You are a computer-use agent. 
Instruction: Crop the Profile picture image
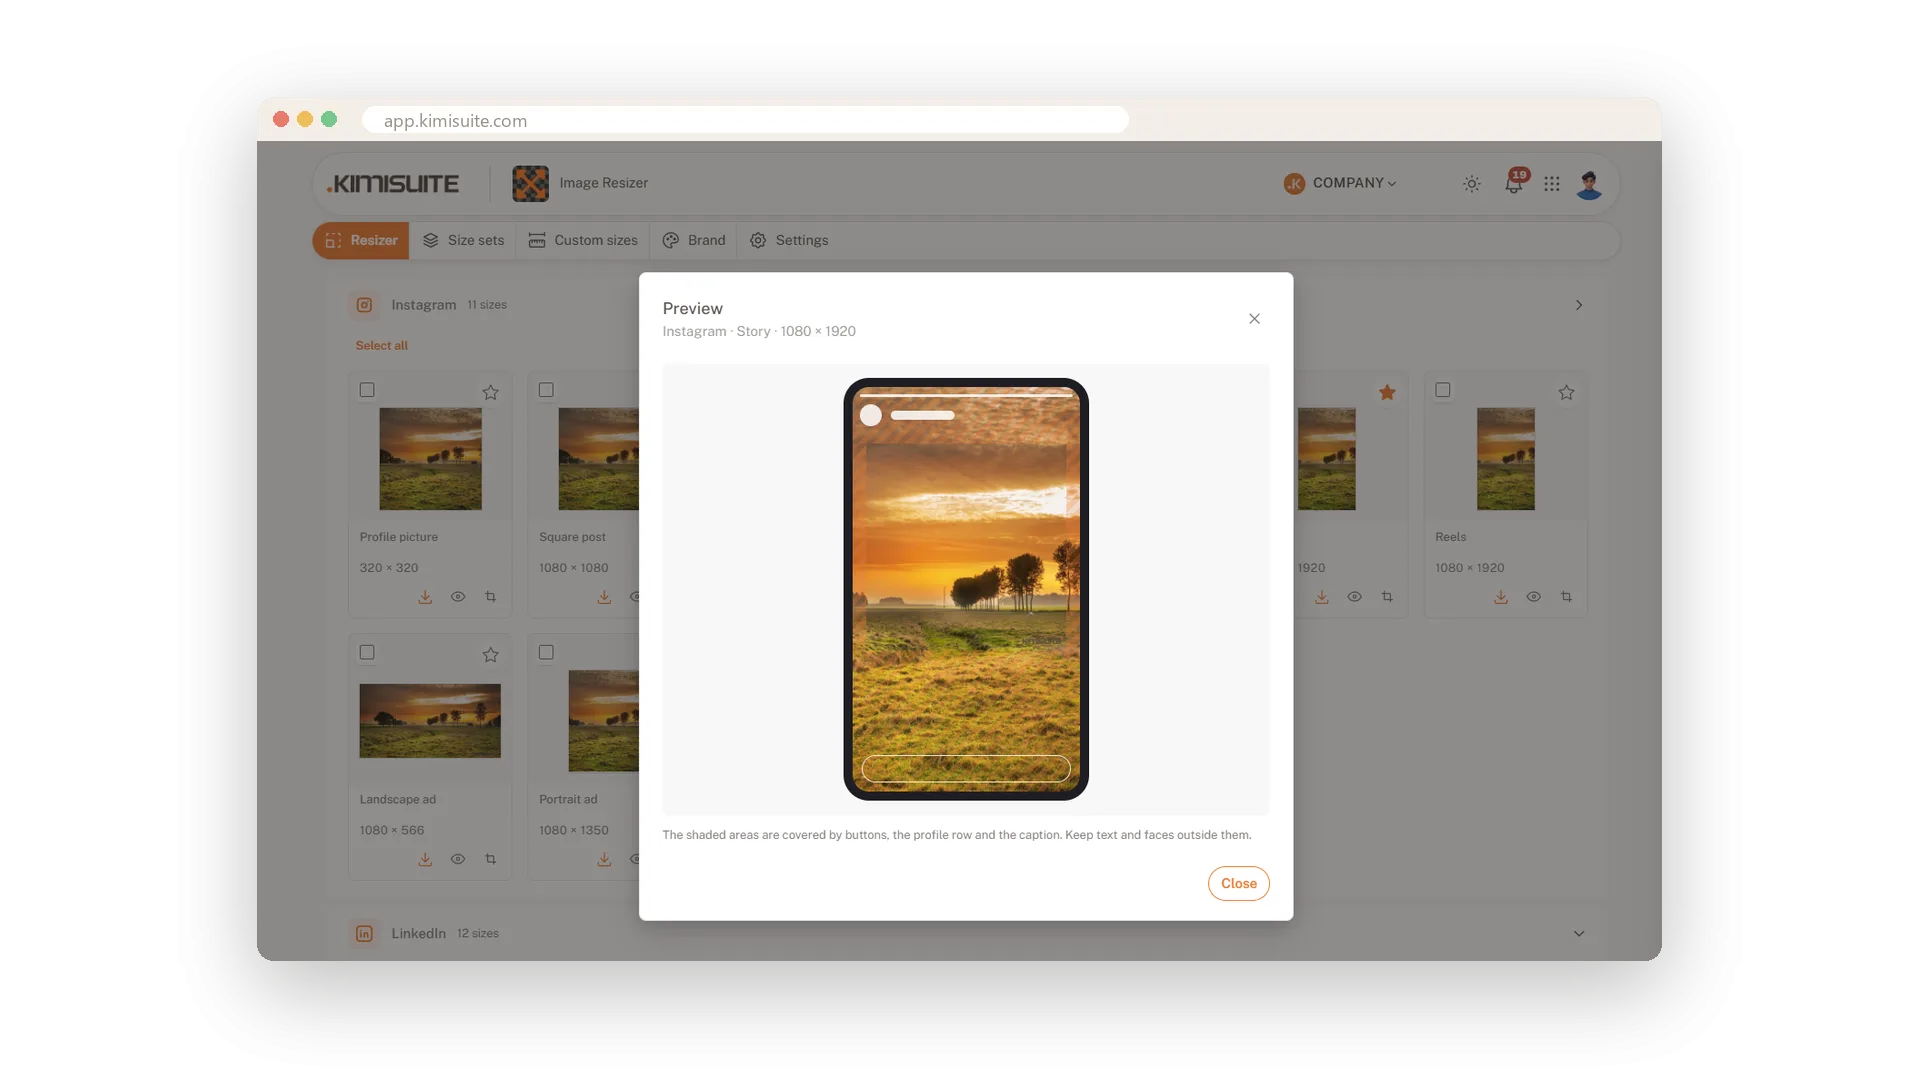(x=490, y=597)
